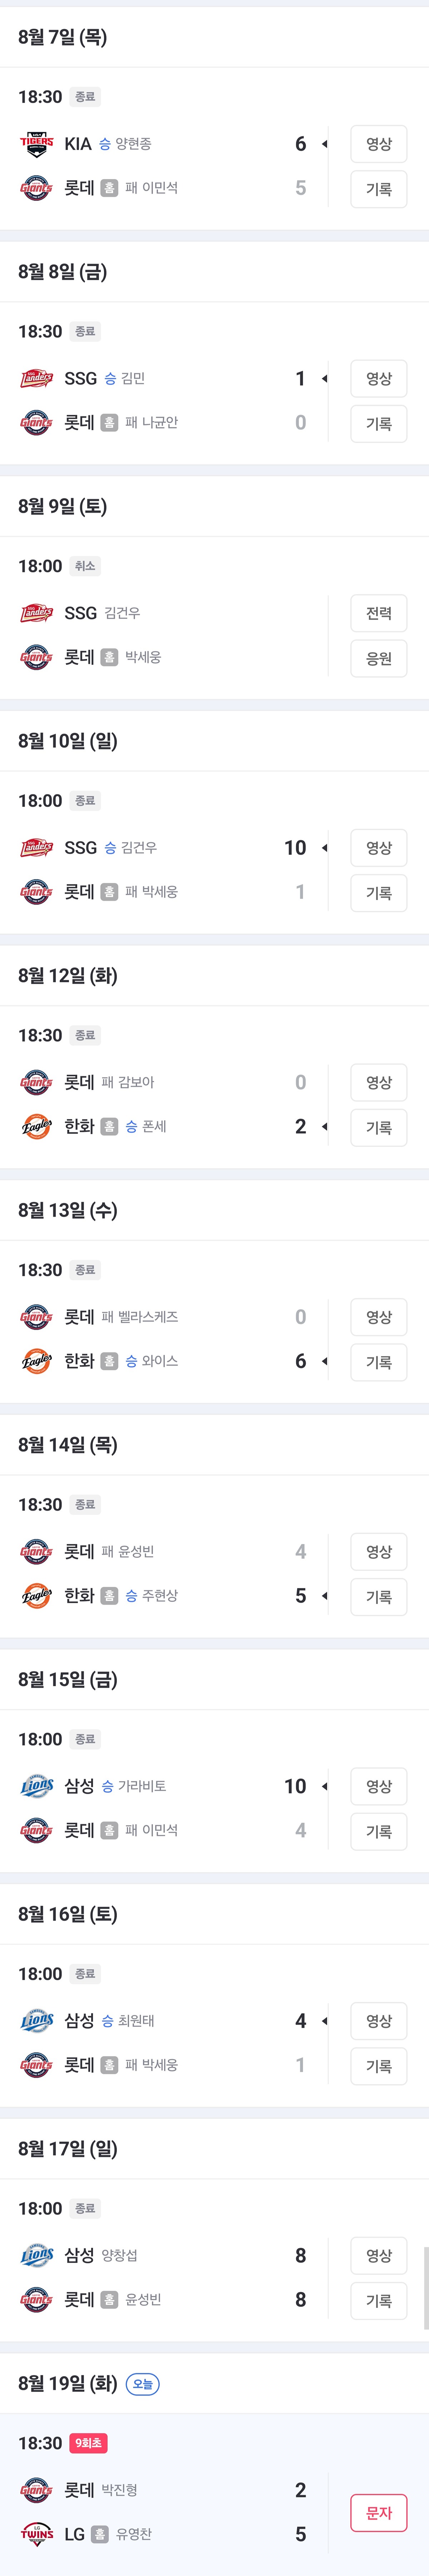This screenshot has height=2576, width=429.
Task: Open 전력 for cancelled August 9 game
Action: (378, 613)
